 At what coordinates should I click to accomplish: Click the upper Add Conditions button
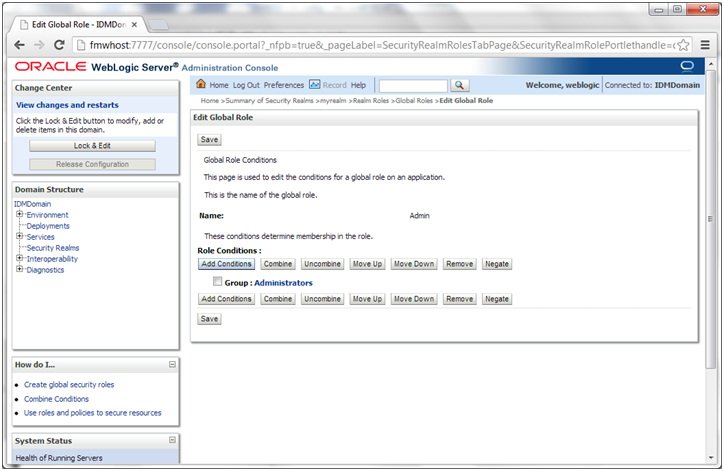coord(226,264)
